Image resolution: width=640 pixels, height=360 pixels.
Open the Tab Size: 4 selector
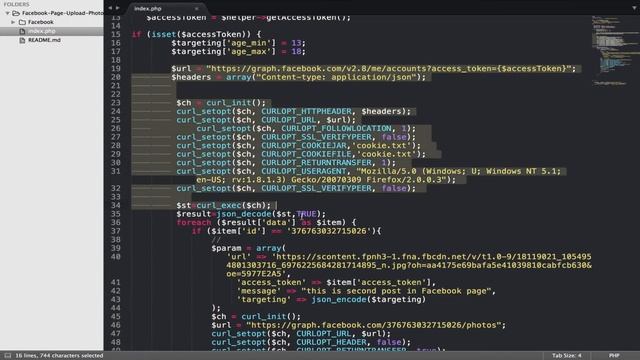coord(567,356)
